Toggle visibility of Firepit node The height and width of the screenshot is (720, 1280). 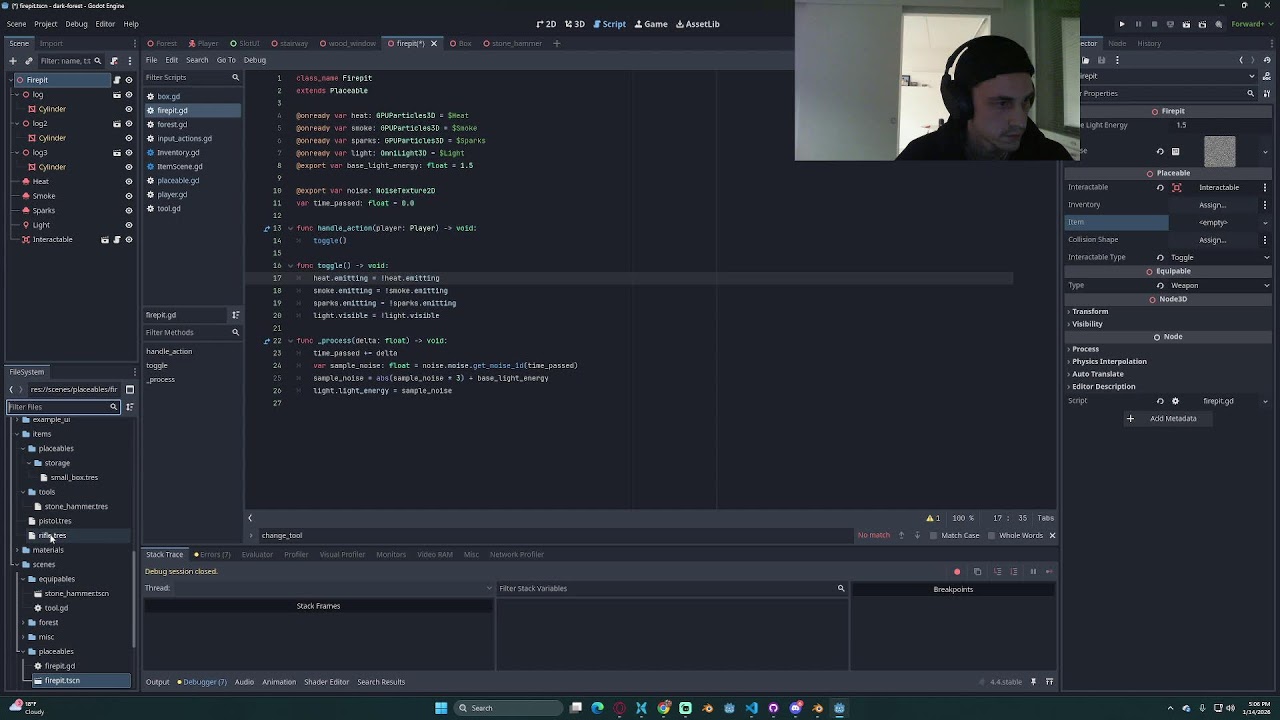(x=128, y=80)
